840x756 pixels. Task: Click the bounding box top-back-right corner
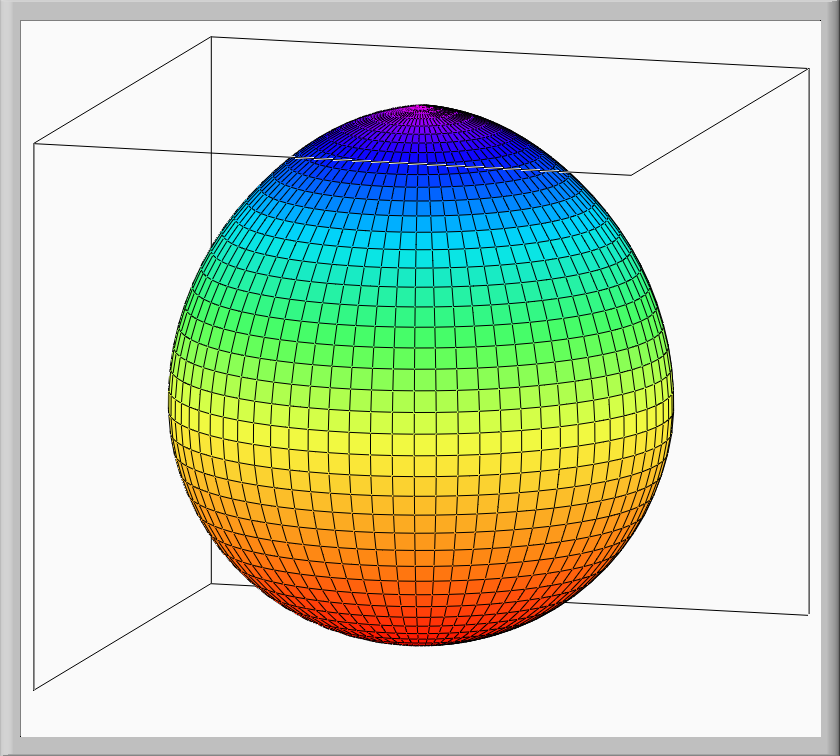pyautogui.click(x=807, y=69)
